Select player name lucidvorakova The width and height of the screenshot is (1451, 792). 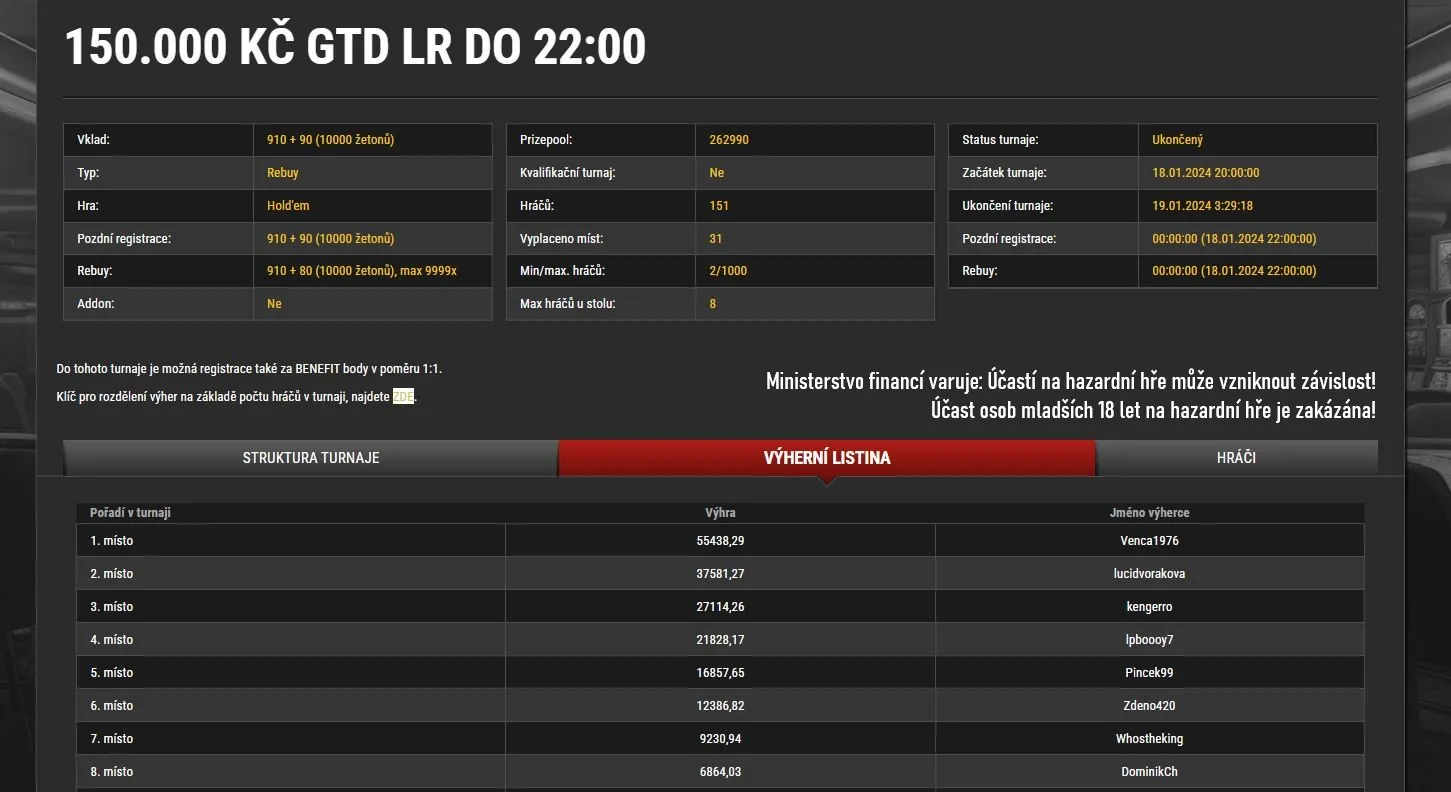[x=1149, y=574]
